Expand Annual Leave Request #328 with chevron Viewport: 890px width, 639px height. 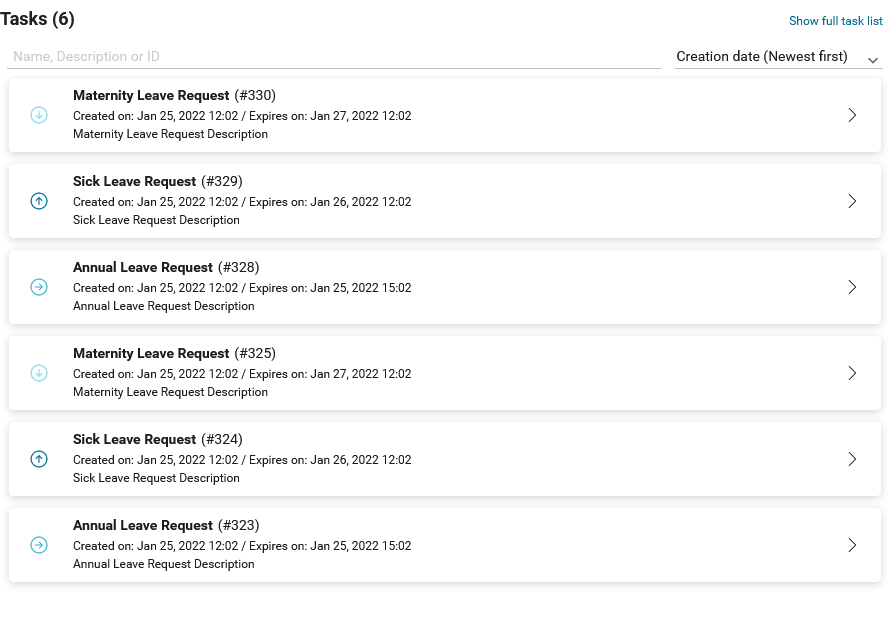pyautogui.click(x=852, y=287)
